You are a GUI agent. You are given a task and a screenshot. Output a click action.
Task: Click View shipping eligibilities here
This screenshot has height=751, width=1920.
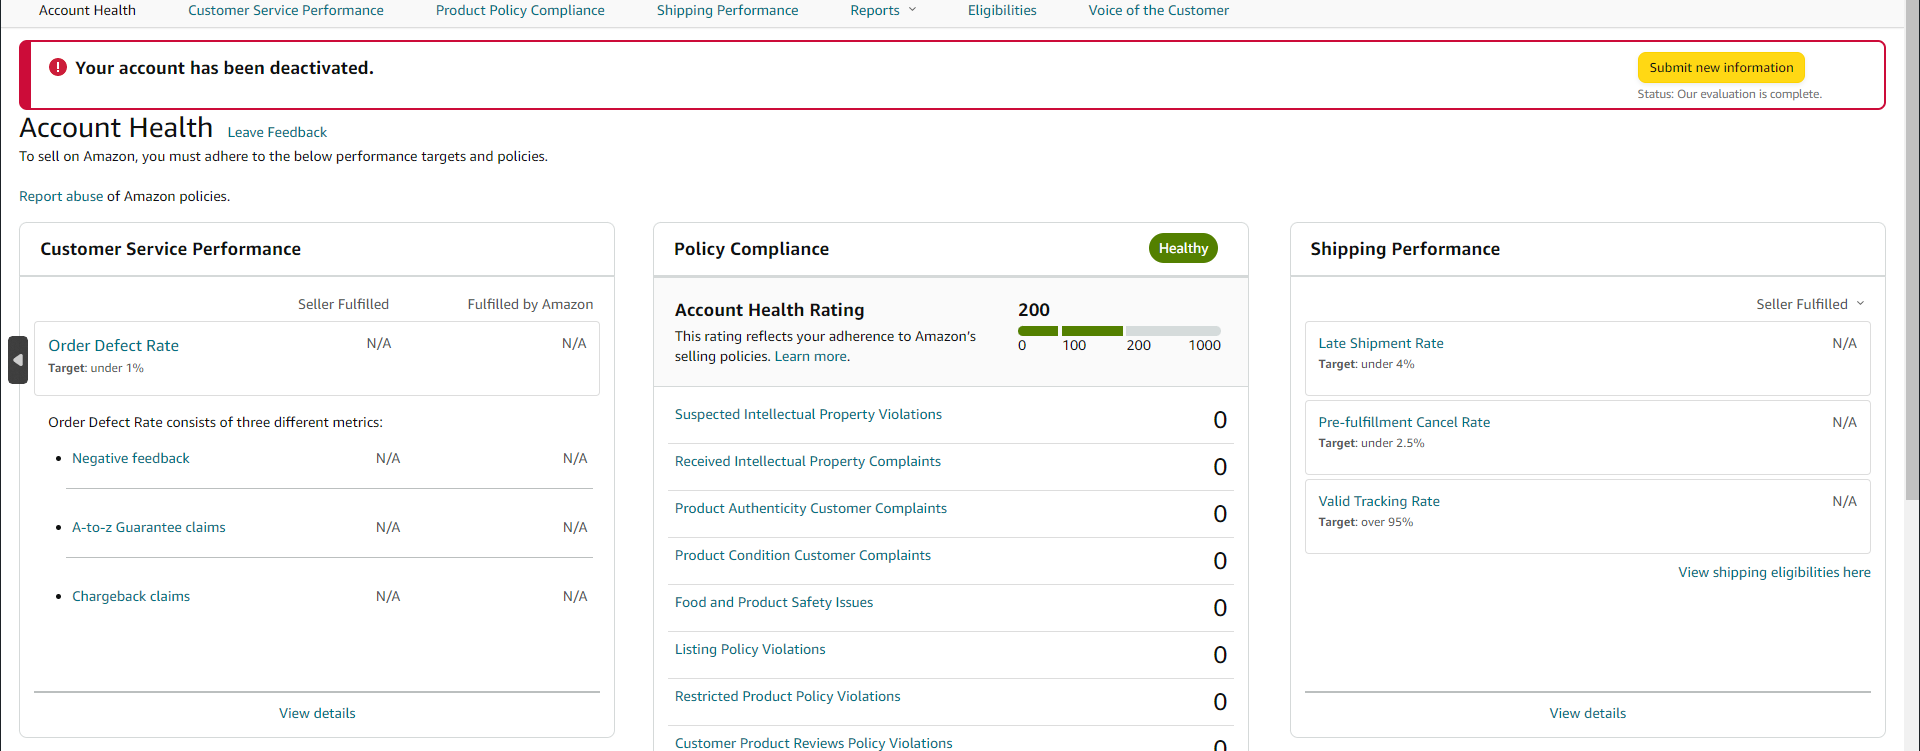click(x=1774, y=572)
